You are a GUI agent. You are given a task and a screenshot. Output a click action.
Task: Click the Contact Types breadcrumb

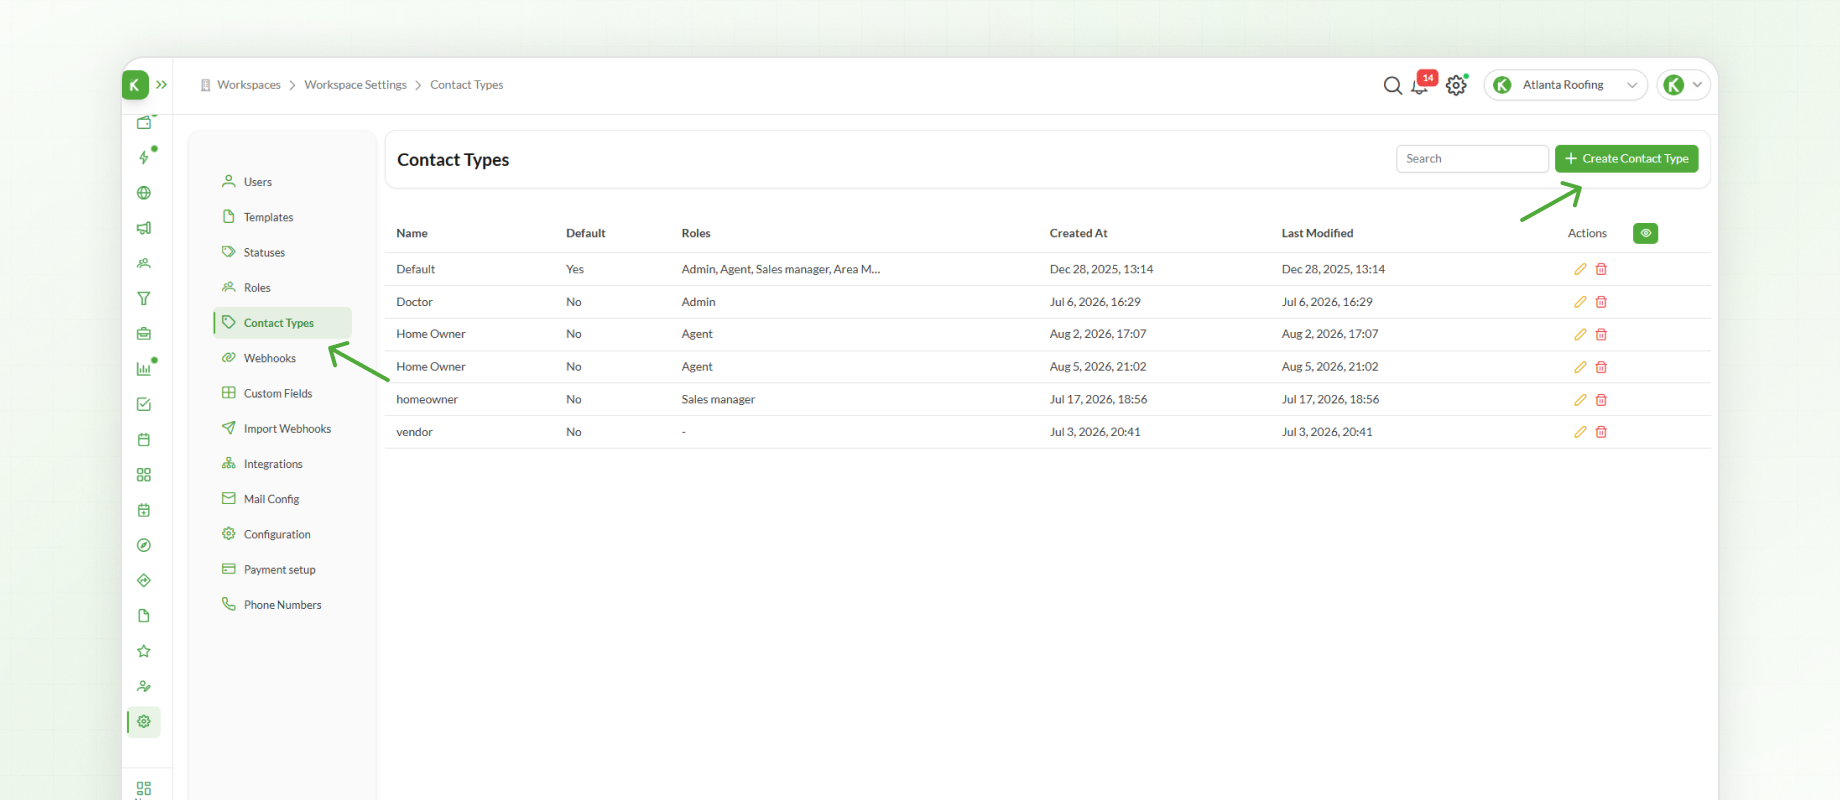[466, 85]
